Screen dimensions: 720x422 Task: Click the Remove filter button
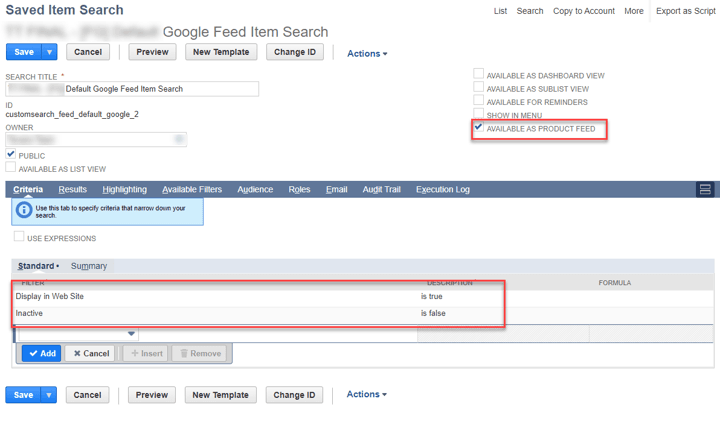[x=200, y=354]
